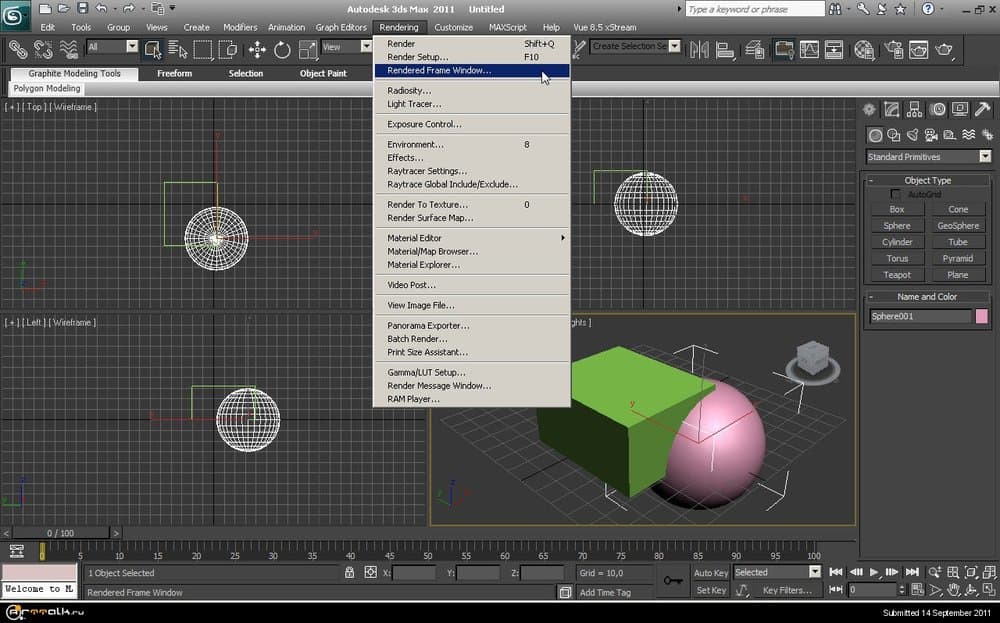1000x623 pixels.
Task: Click the Sphere001 object name field
Action: [x=920, y=316]
